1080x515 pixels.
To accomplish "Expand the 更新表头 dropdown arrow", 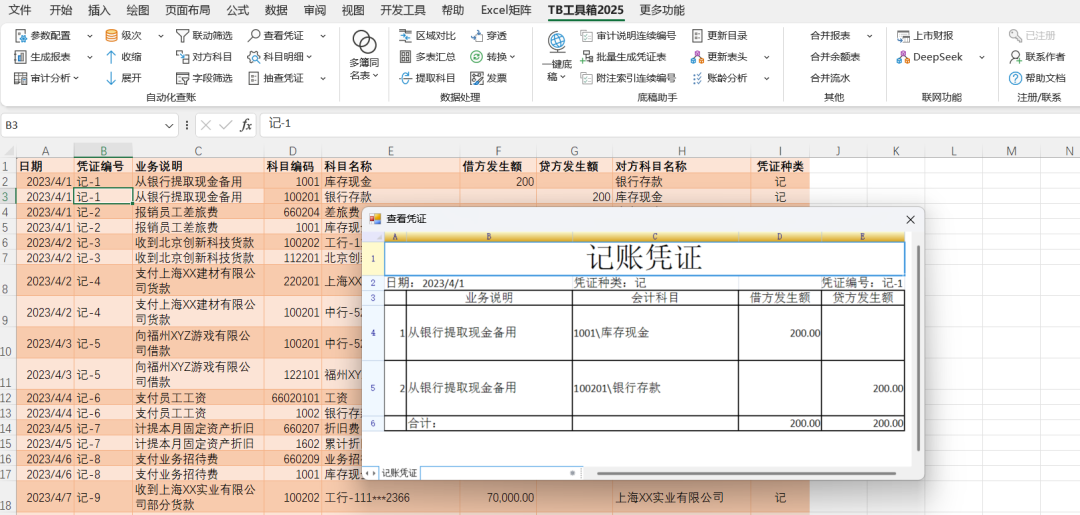I will click(766, 57).
